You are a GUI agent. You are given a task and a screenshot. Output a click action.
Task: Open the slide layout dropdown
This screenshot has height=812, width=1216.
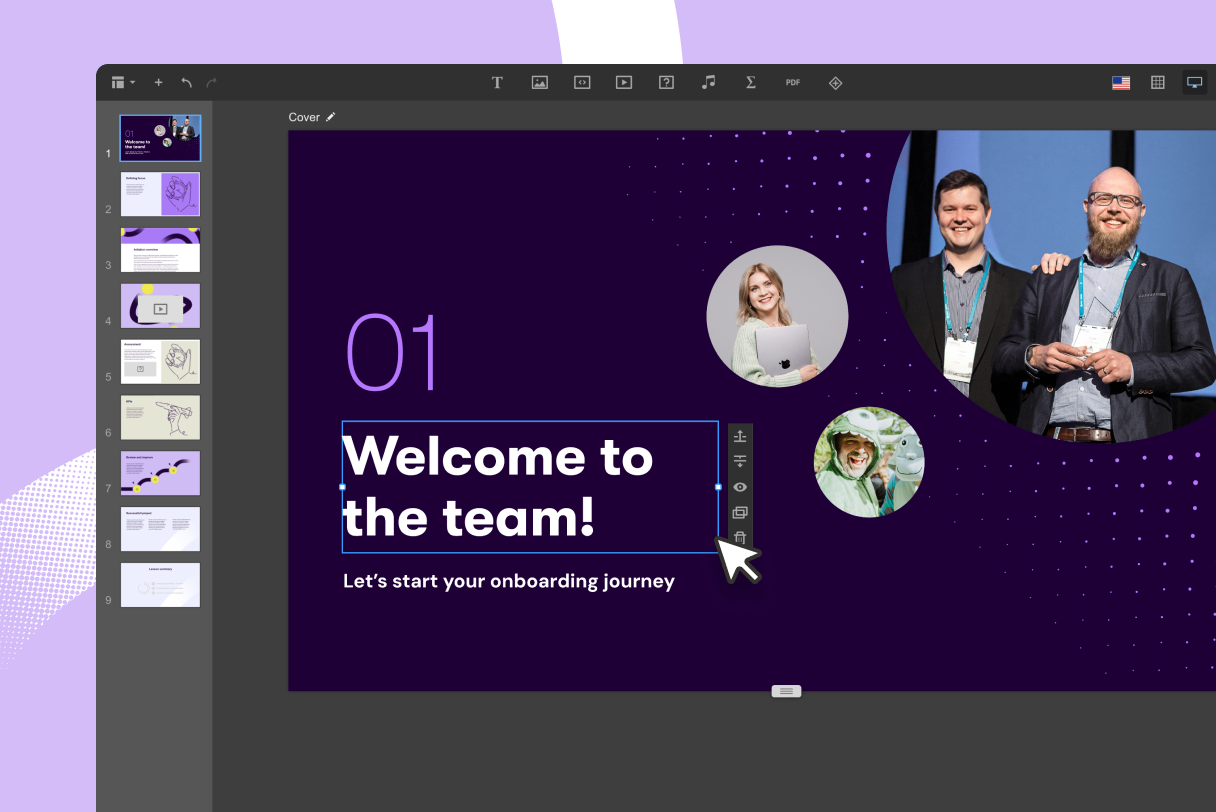pos(123,82)
